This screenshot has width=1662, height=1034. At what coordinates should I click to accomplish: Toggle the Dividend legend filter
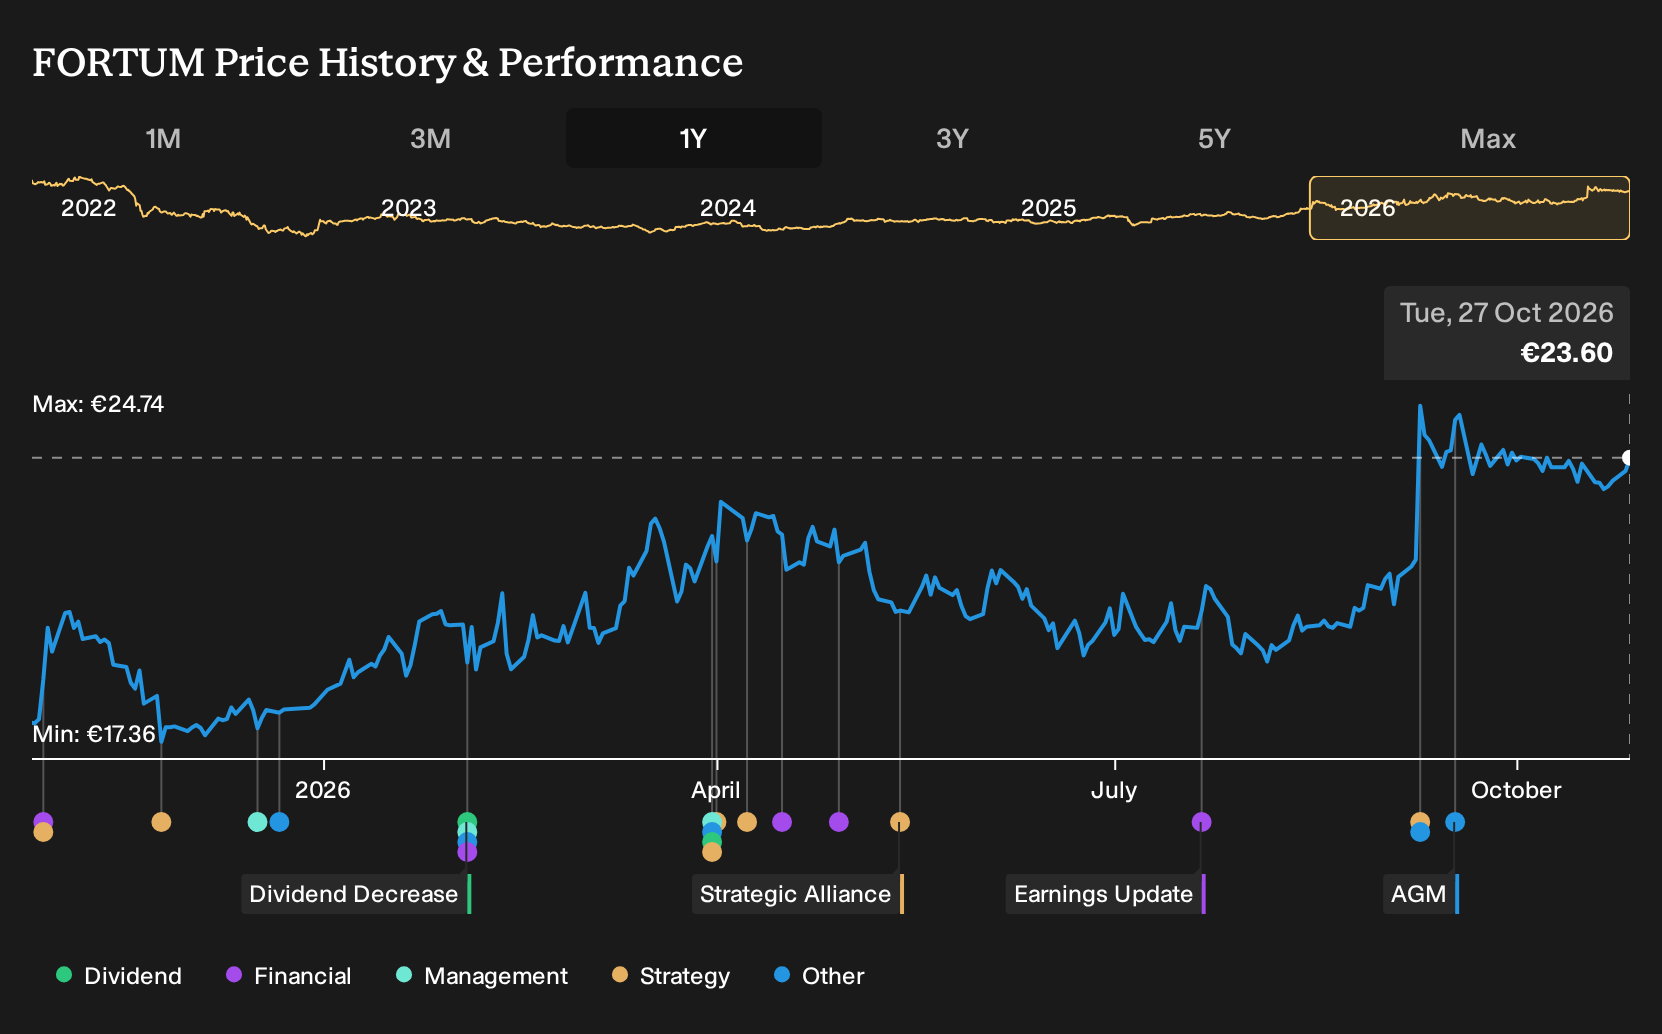tap(119, 976)
